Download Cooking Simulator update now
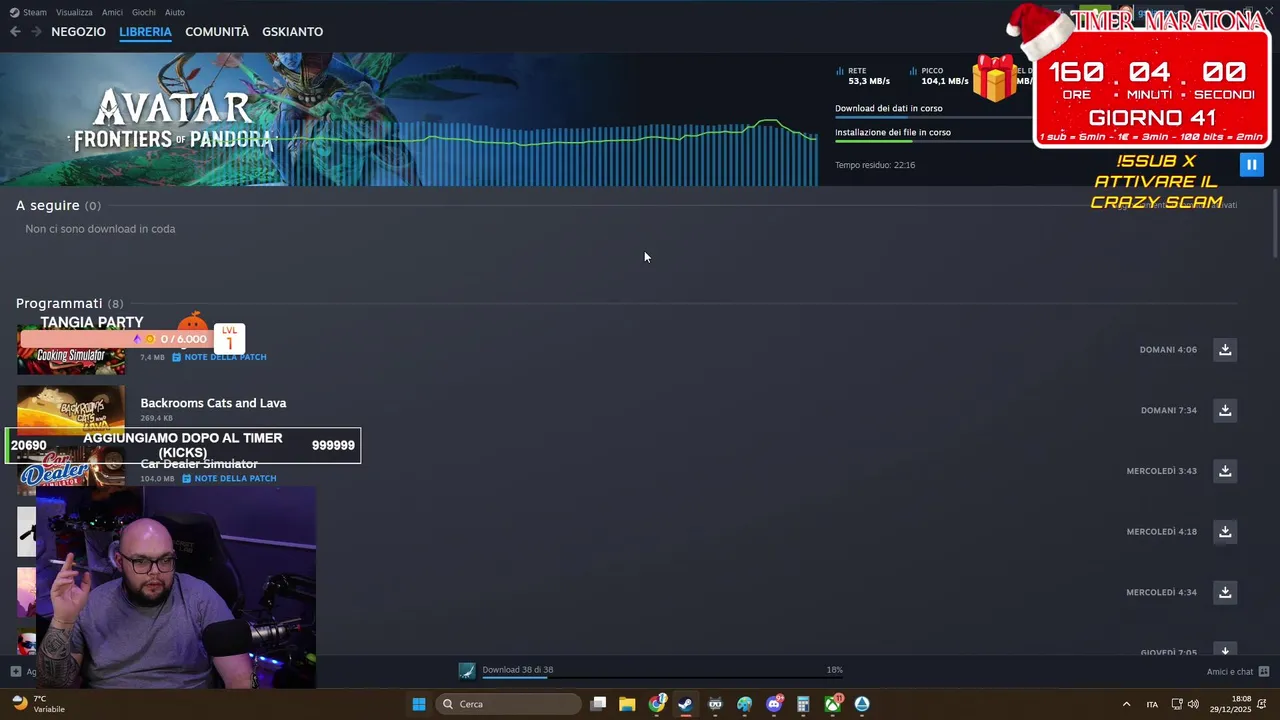The image size is (1280, 720). [x=1225, y=349]
